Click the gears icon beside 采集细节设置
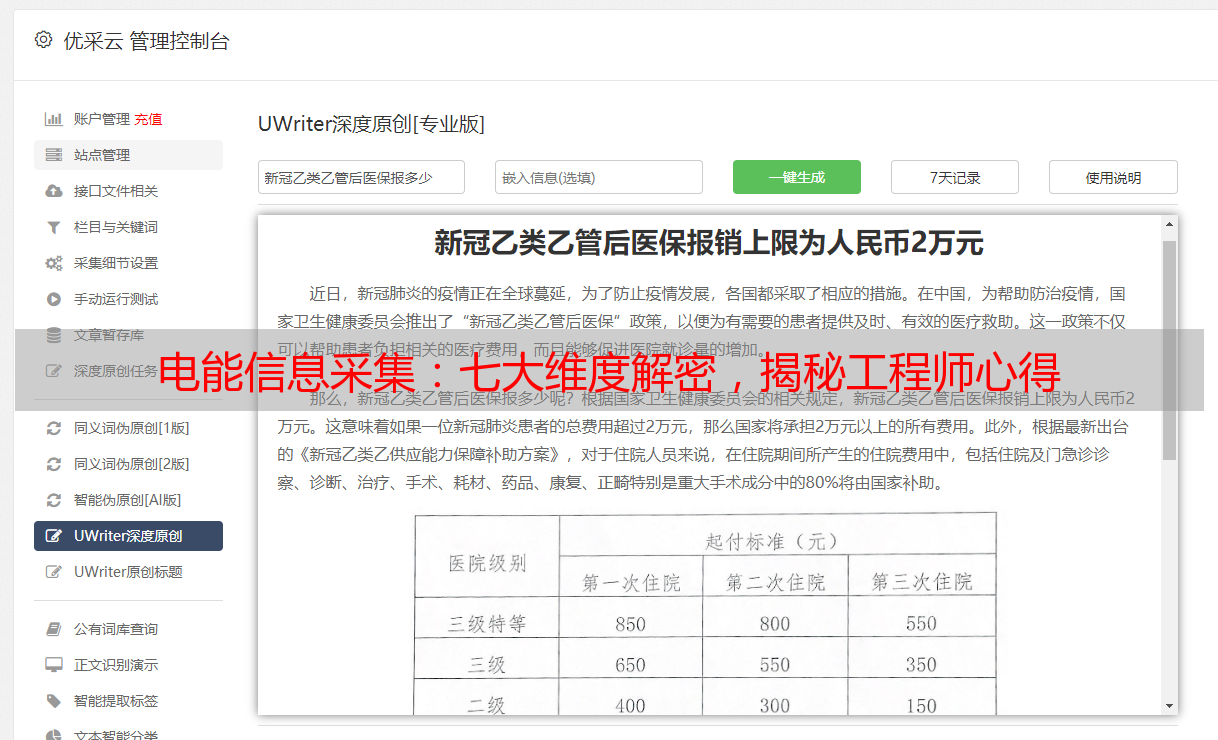 [54, 263]
